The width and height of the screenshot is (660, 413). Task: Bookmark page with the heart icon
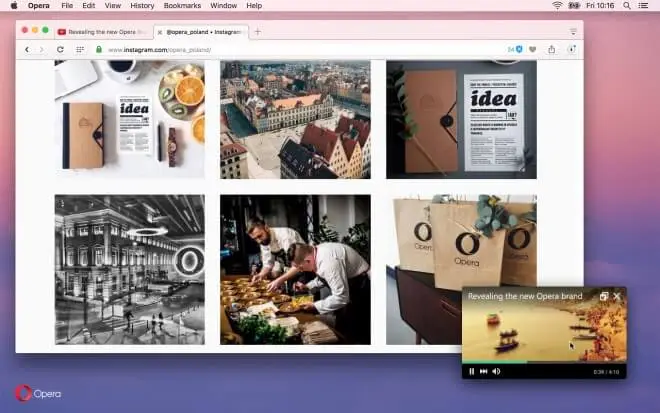(533, 49)
